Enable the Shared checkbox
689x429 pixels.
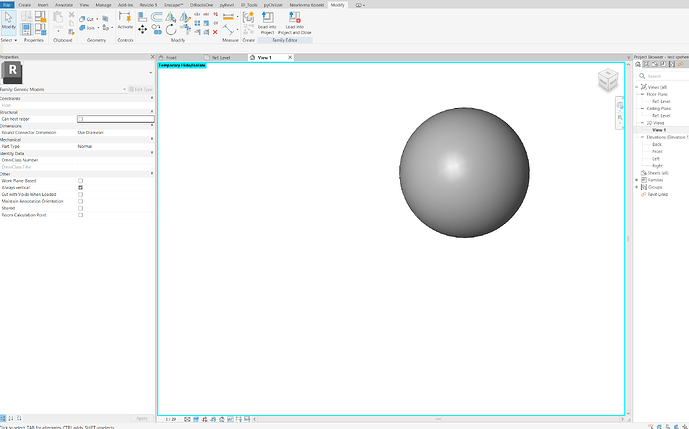(x=80, y=208)
